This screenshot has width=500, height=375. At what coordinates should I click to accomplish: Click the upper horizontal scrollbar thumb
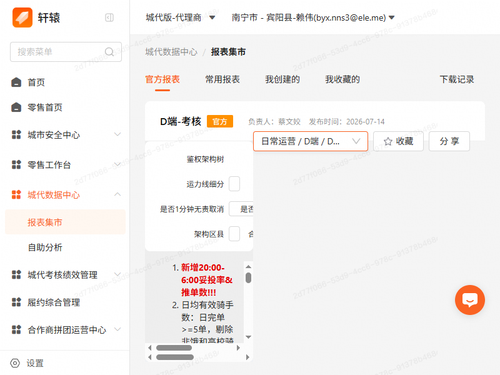click(x=174, y=348)
